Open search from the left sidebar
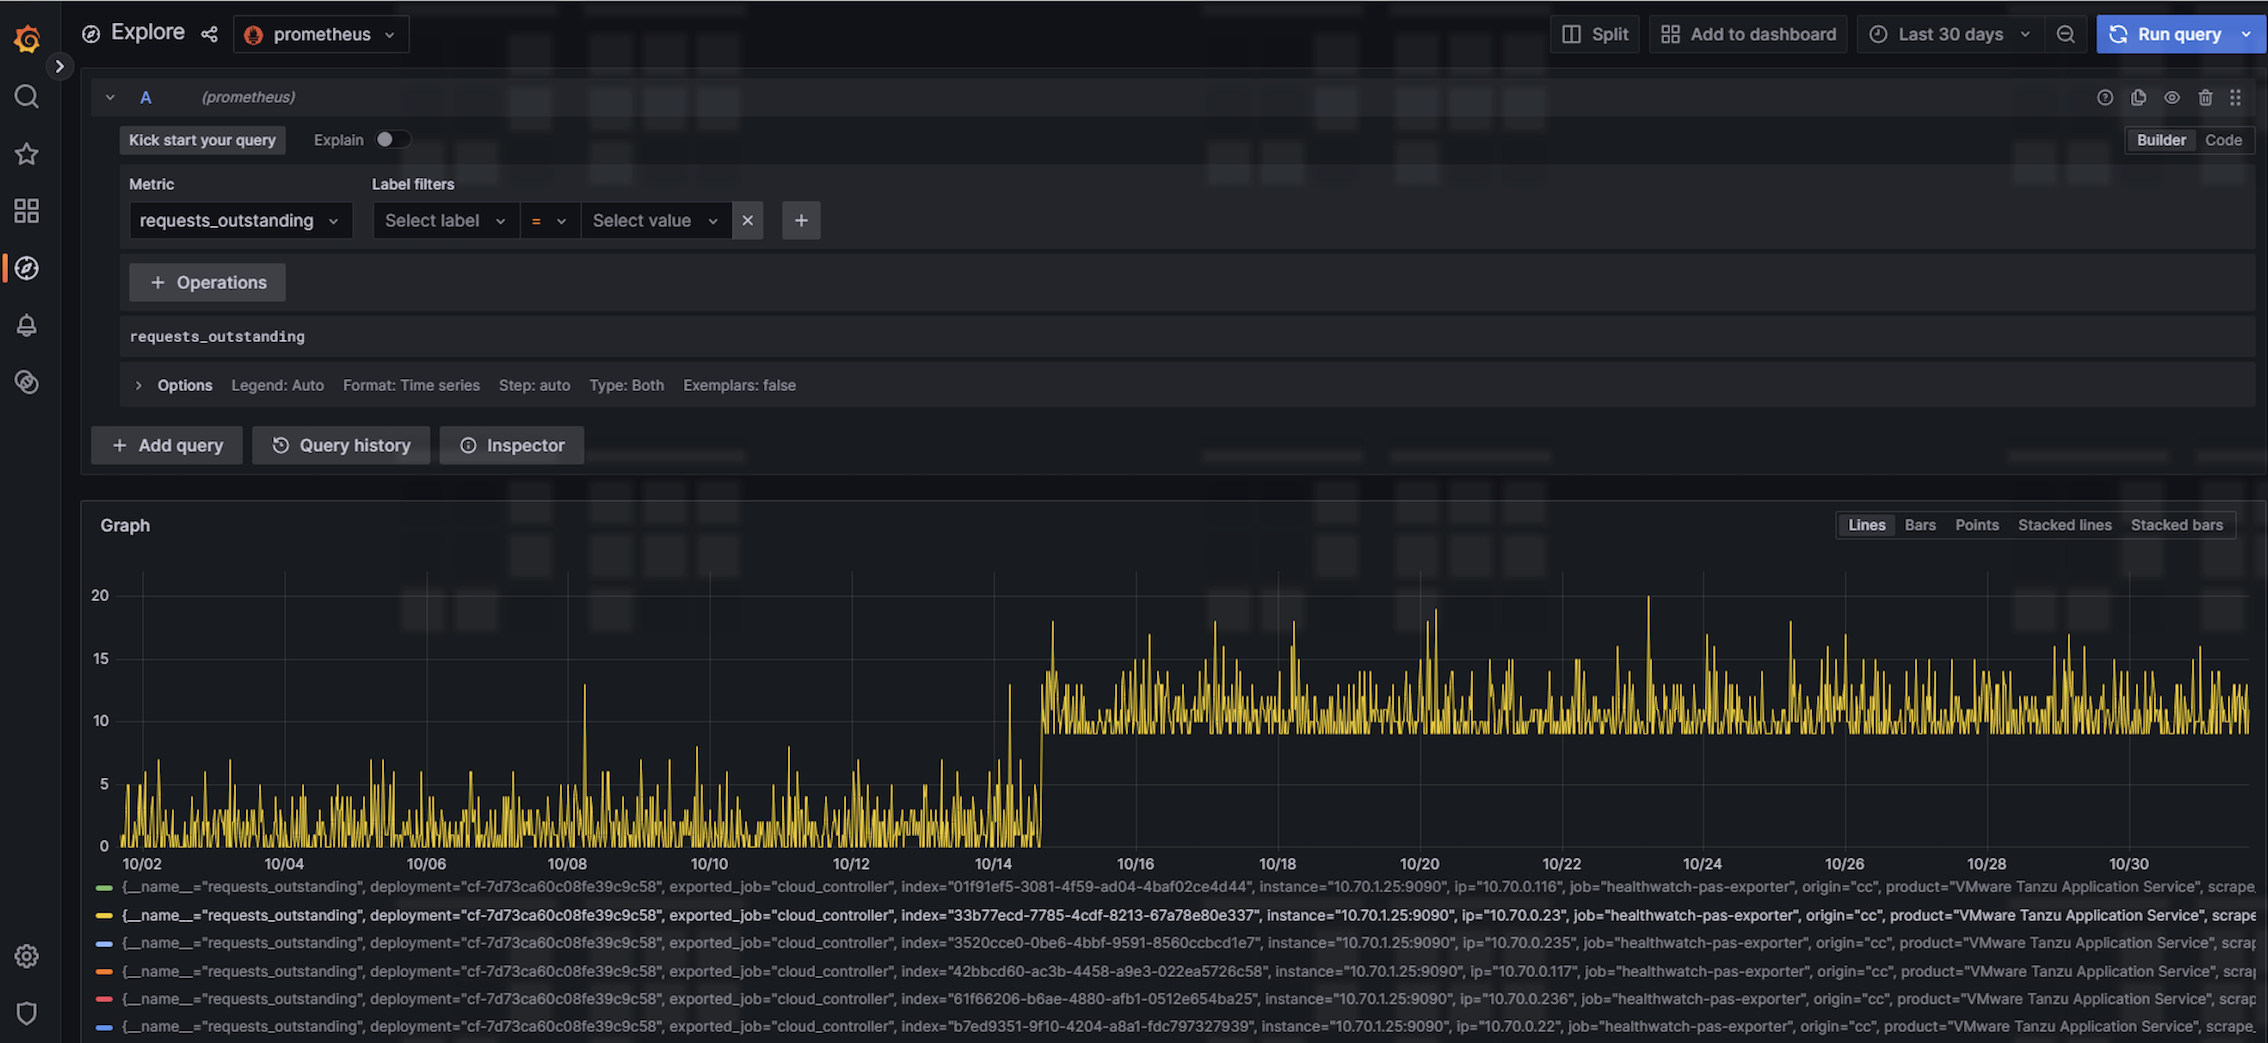This screenshot has height=1043, width=2268. (x=27, y=97)
